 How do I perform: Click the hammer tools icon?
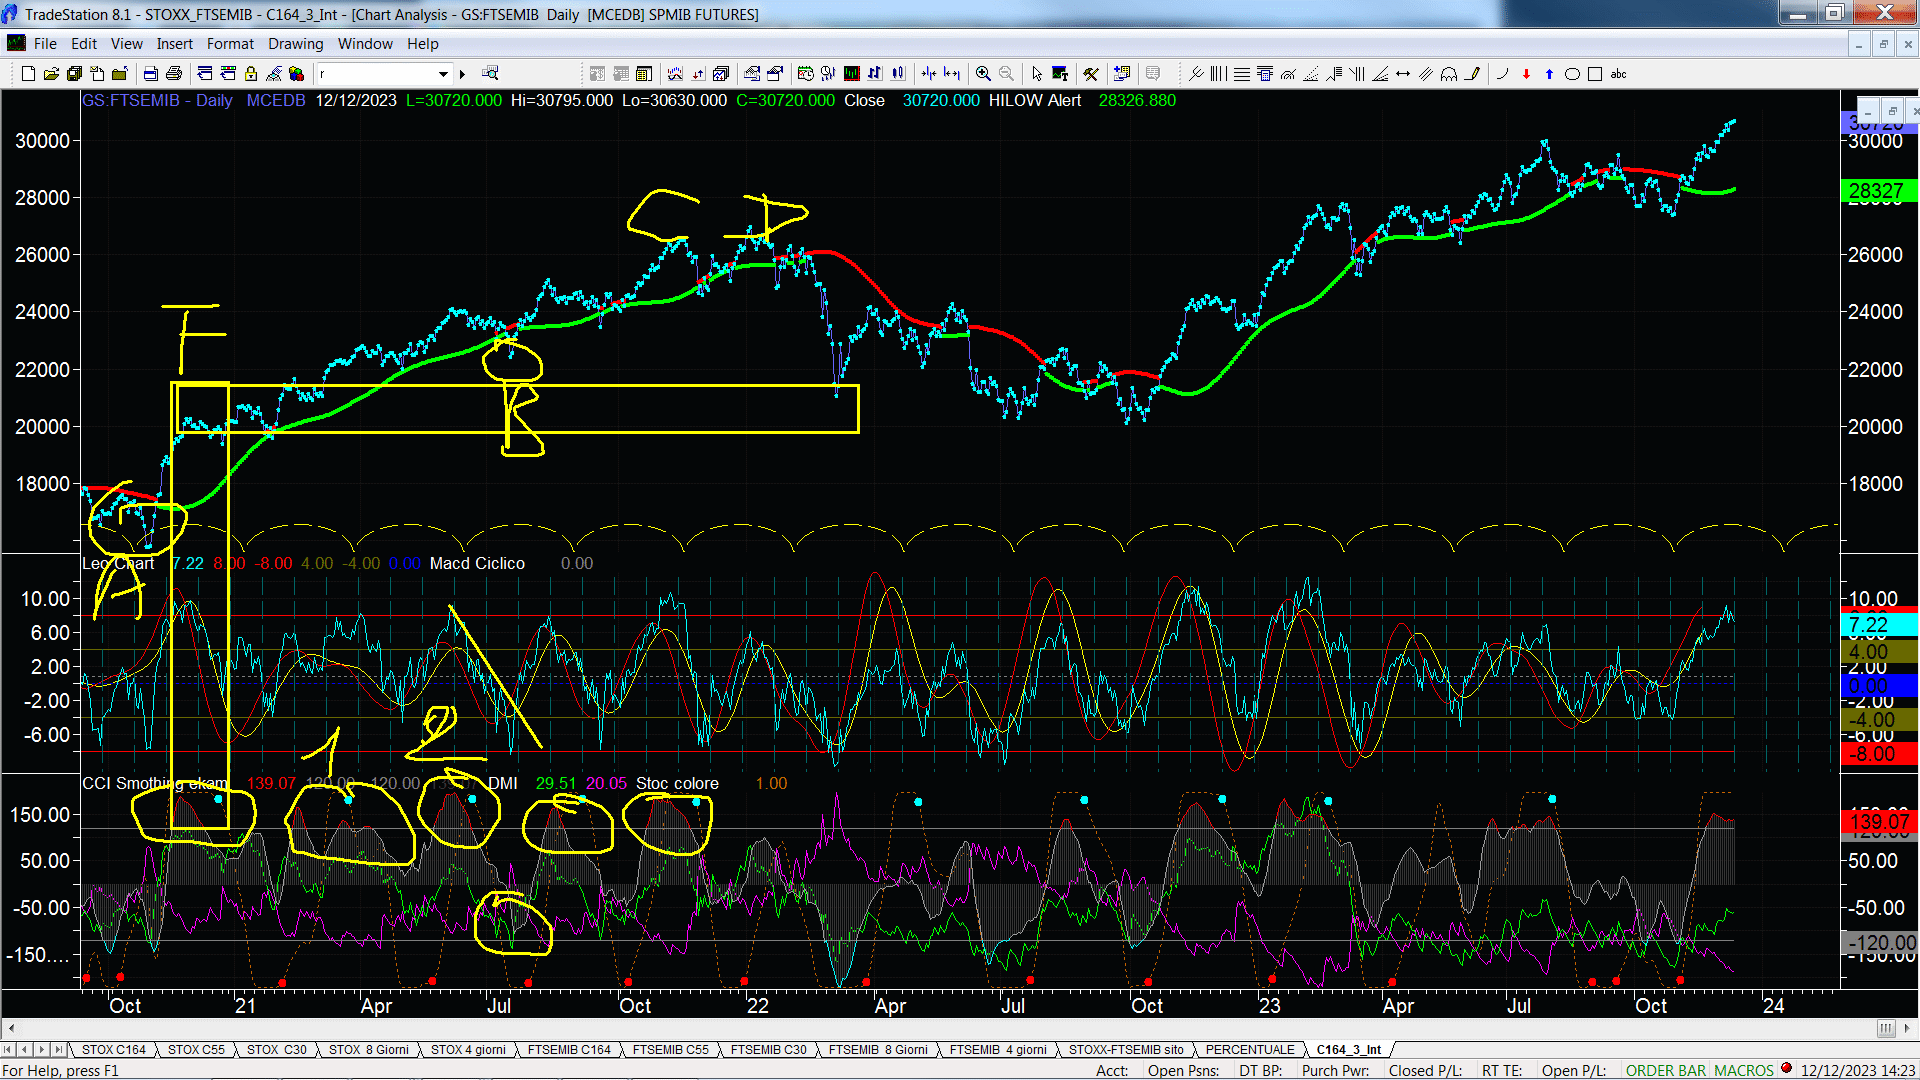pos(1091,74)
